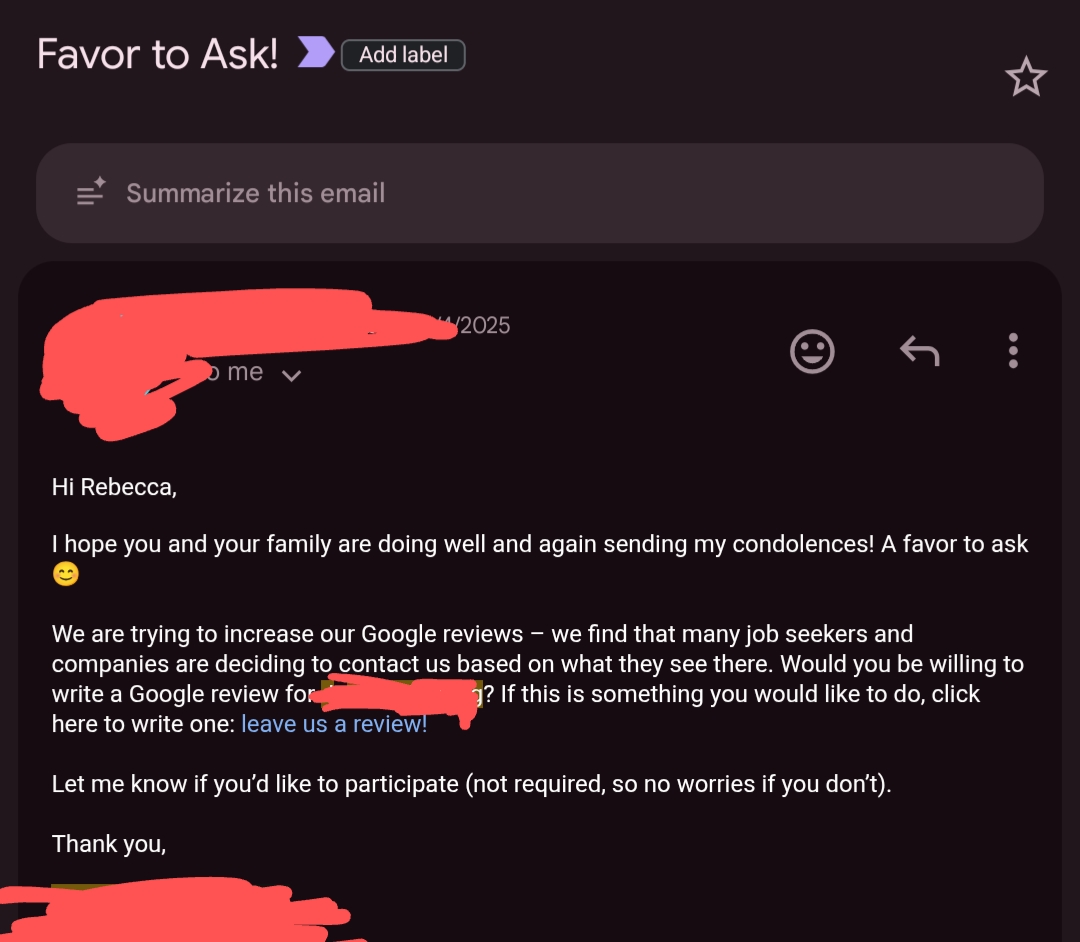Click the smiling emoji in the message
Screen dimensions: 1080x942
tap(66, 575)
